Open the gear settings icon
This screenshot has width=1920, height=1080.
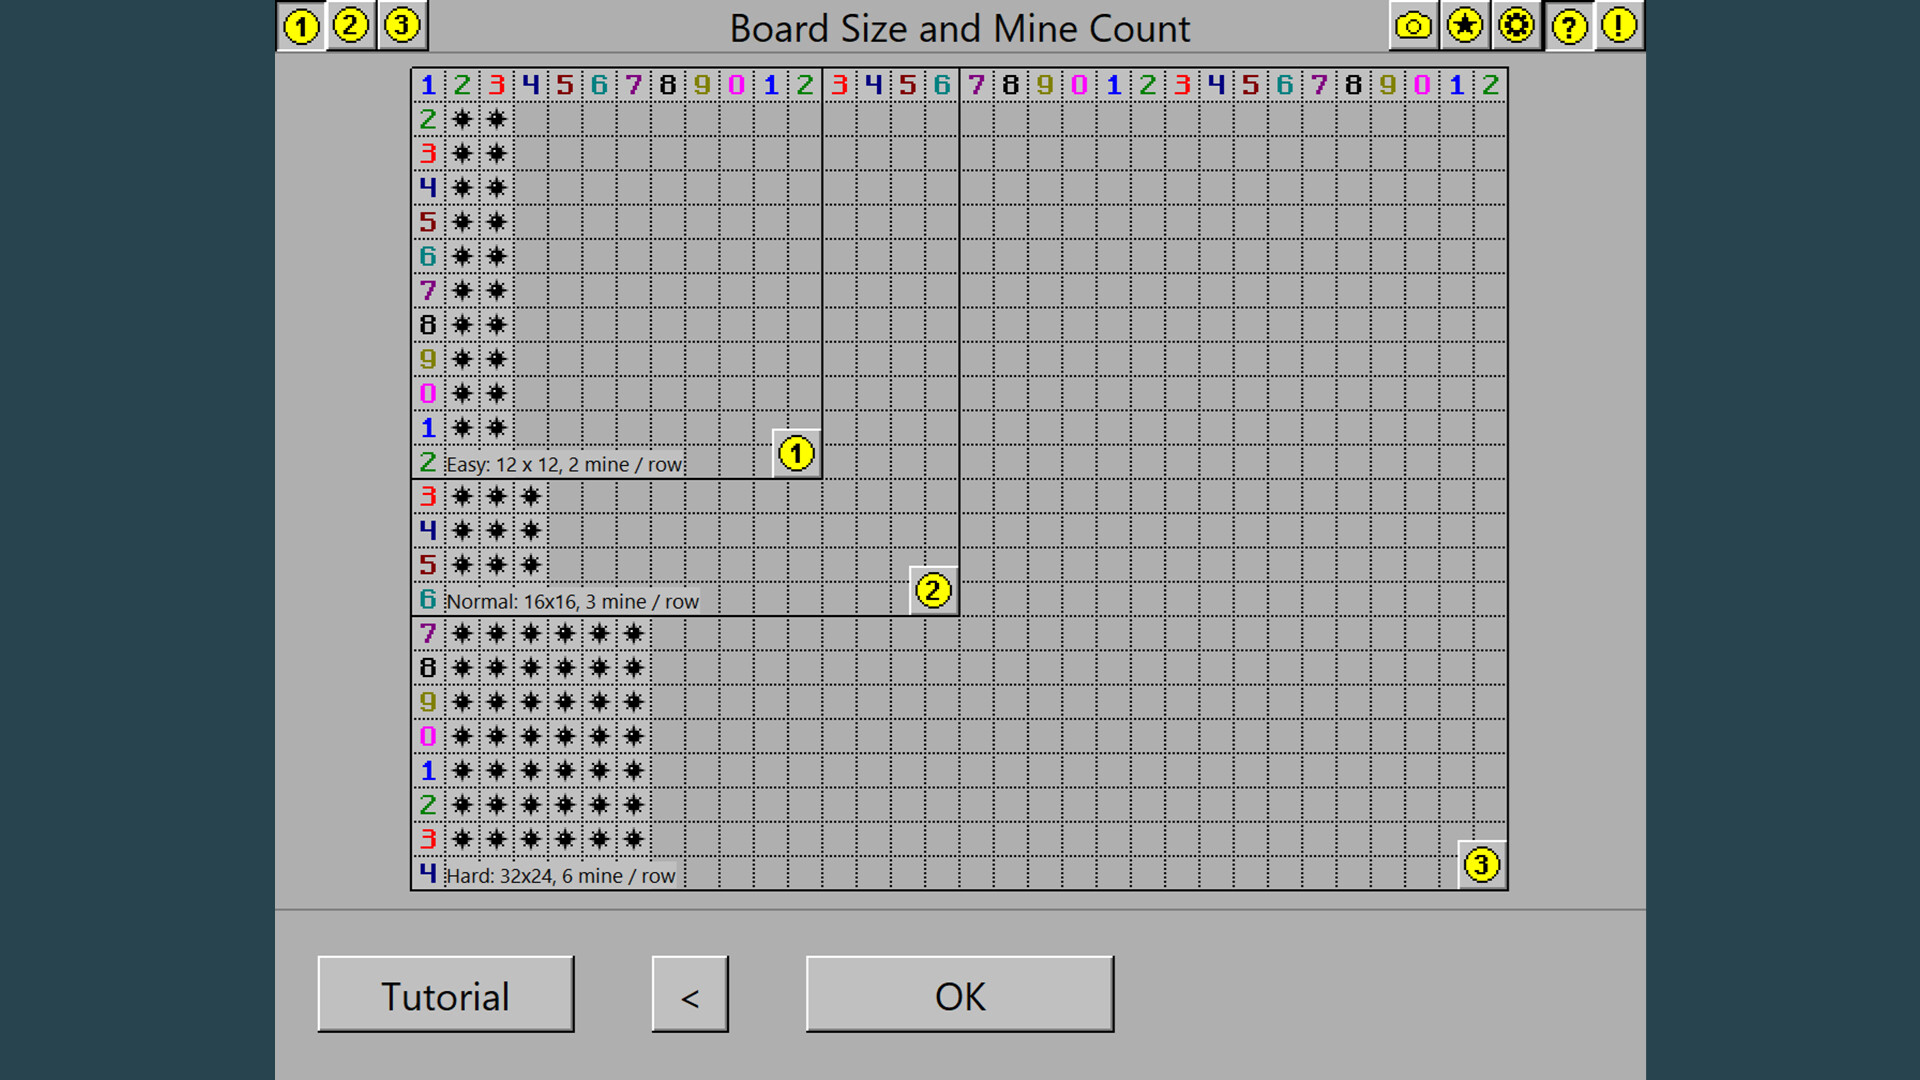[1517, 27]
